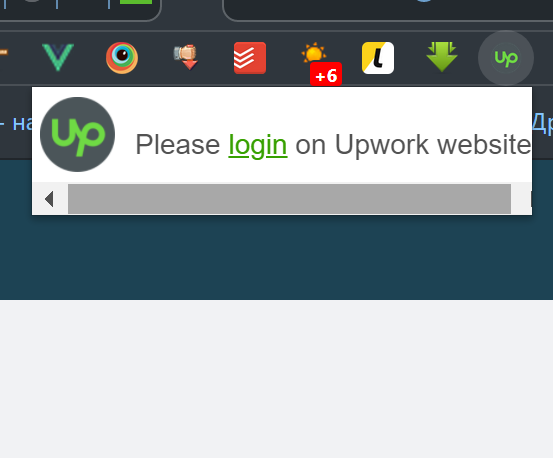
Task: Open the yellow-white L extension icon
Action: coord(378,58)
